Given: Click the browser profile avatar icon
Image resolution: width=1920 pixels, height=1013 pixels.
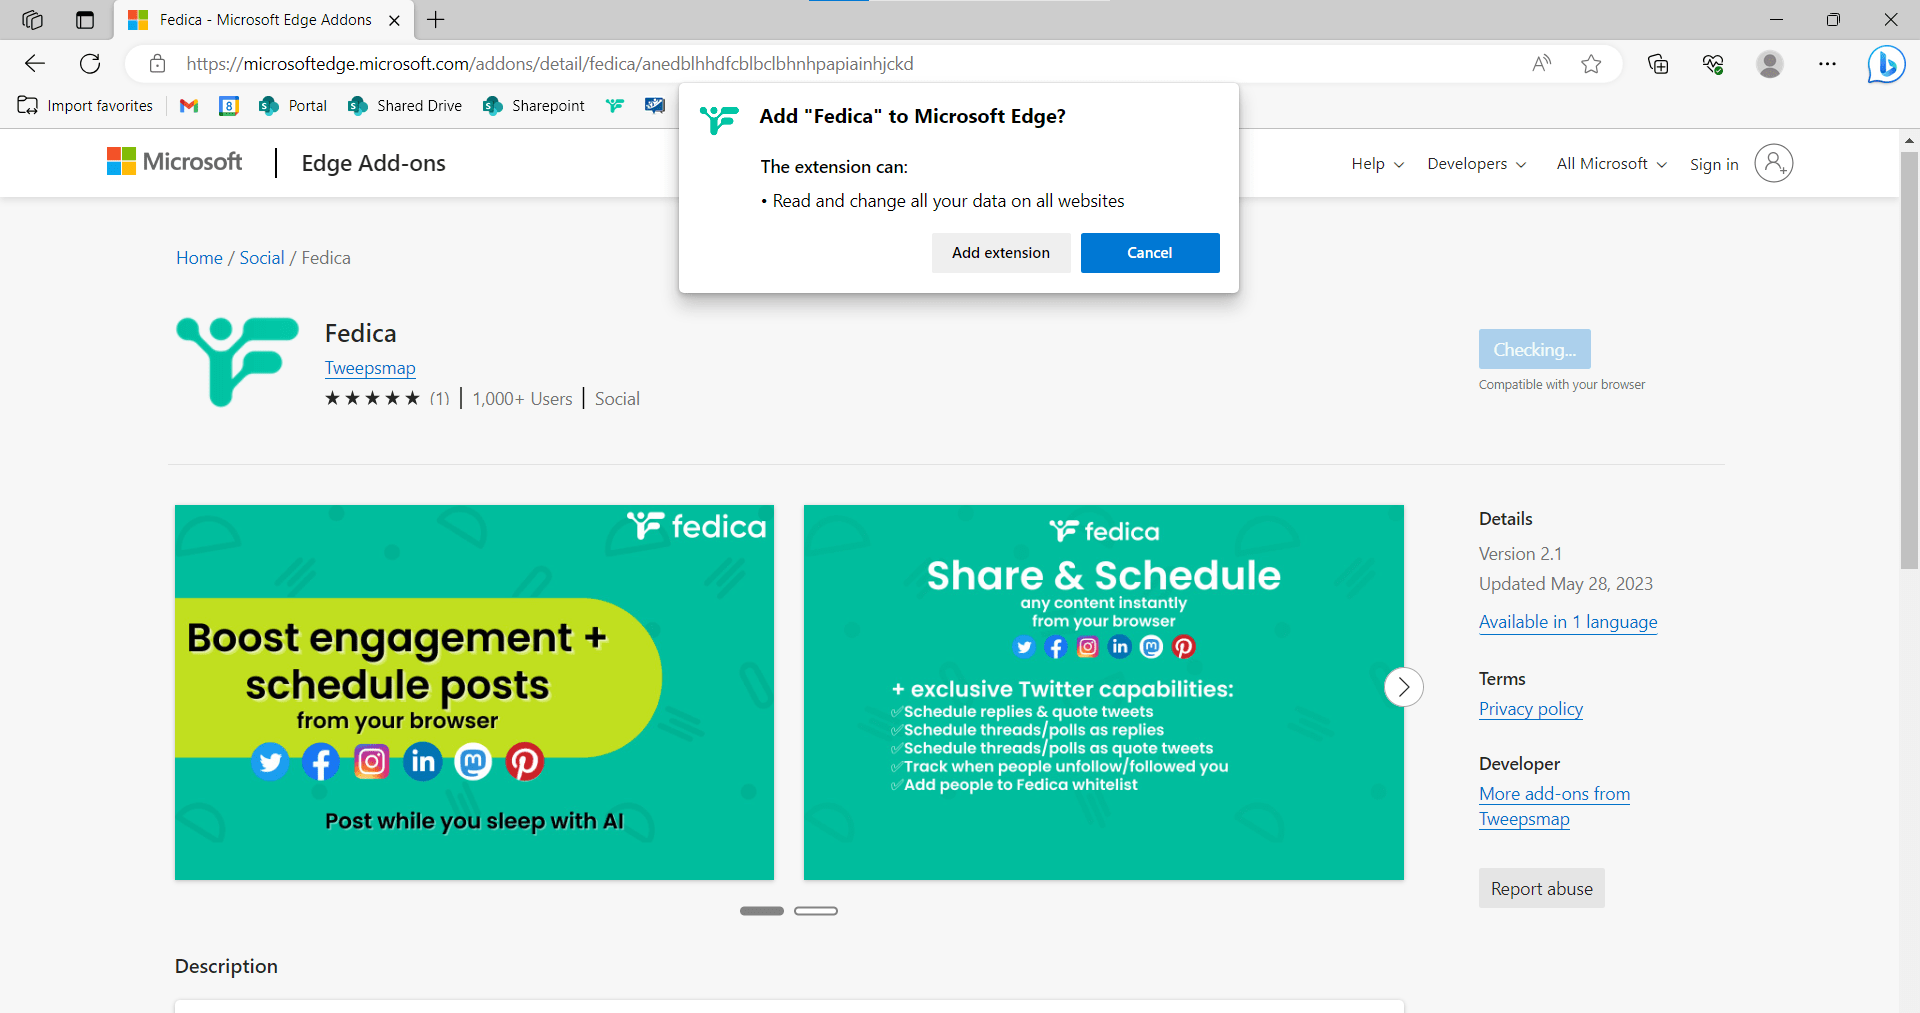Looking at the screenshot, I should [x=1770, y=63].
